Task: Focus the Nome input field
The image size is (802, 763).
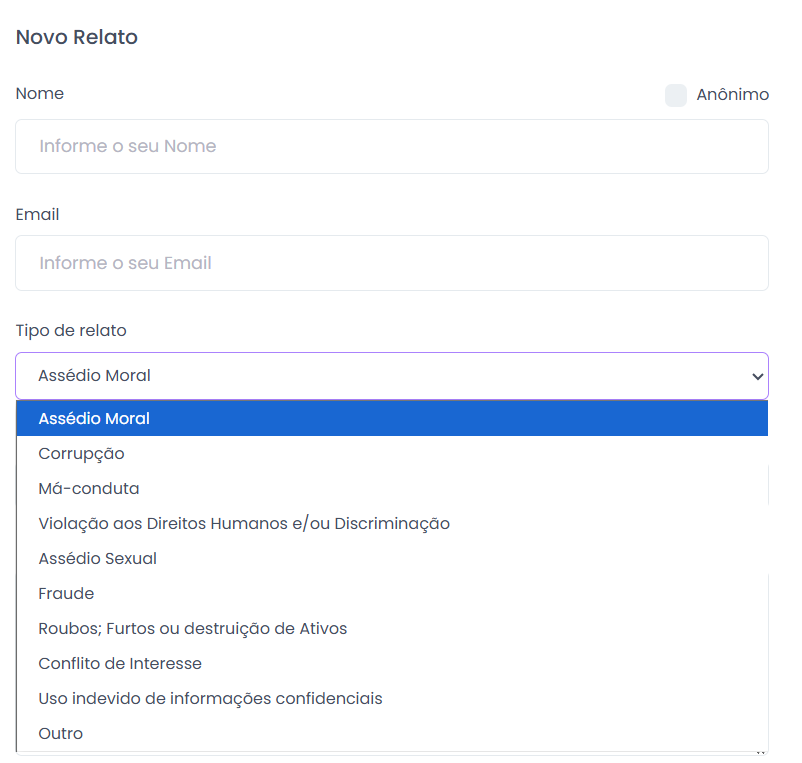Action: coord(392,146)
